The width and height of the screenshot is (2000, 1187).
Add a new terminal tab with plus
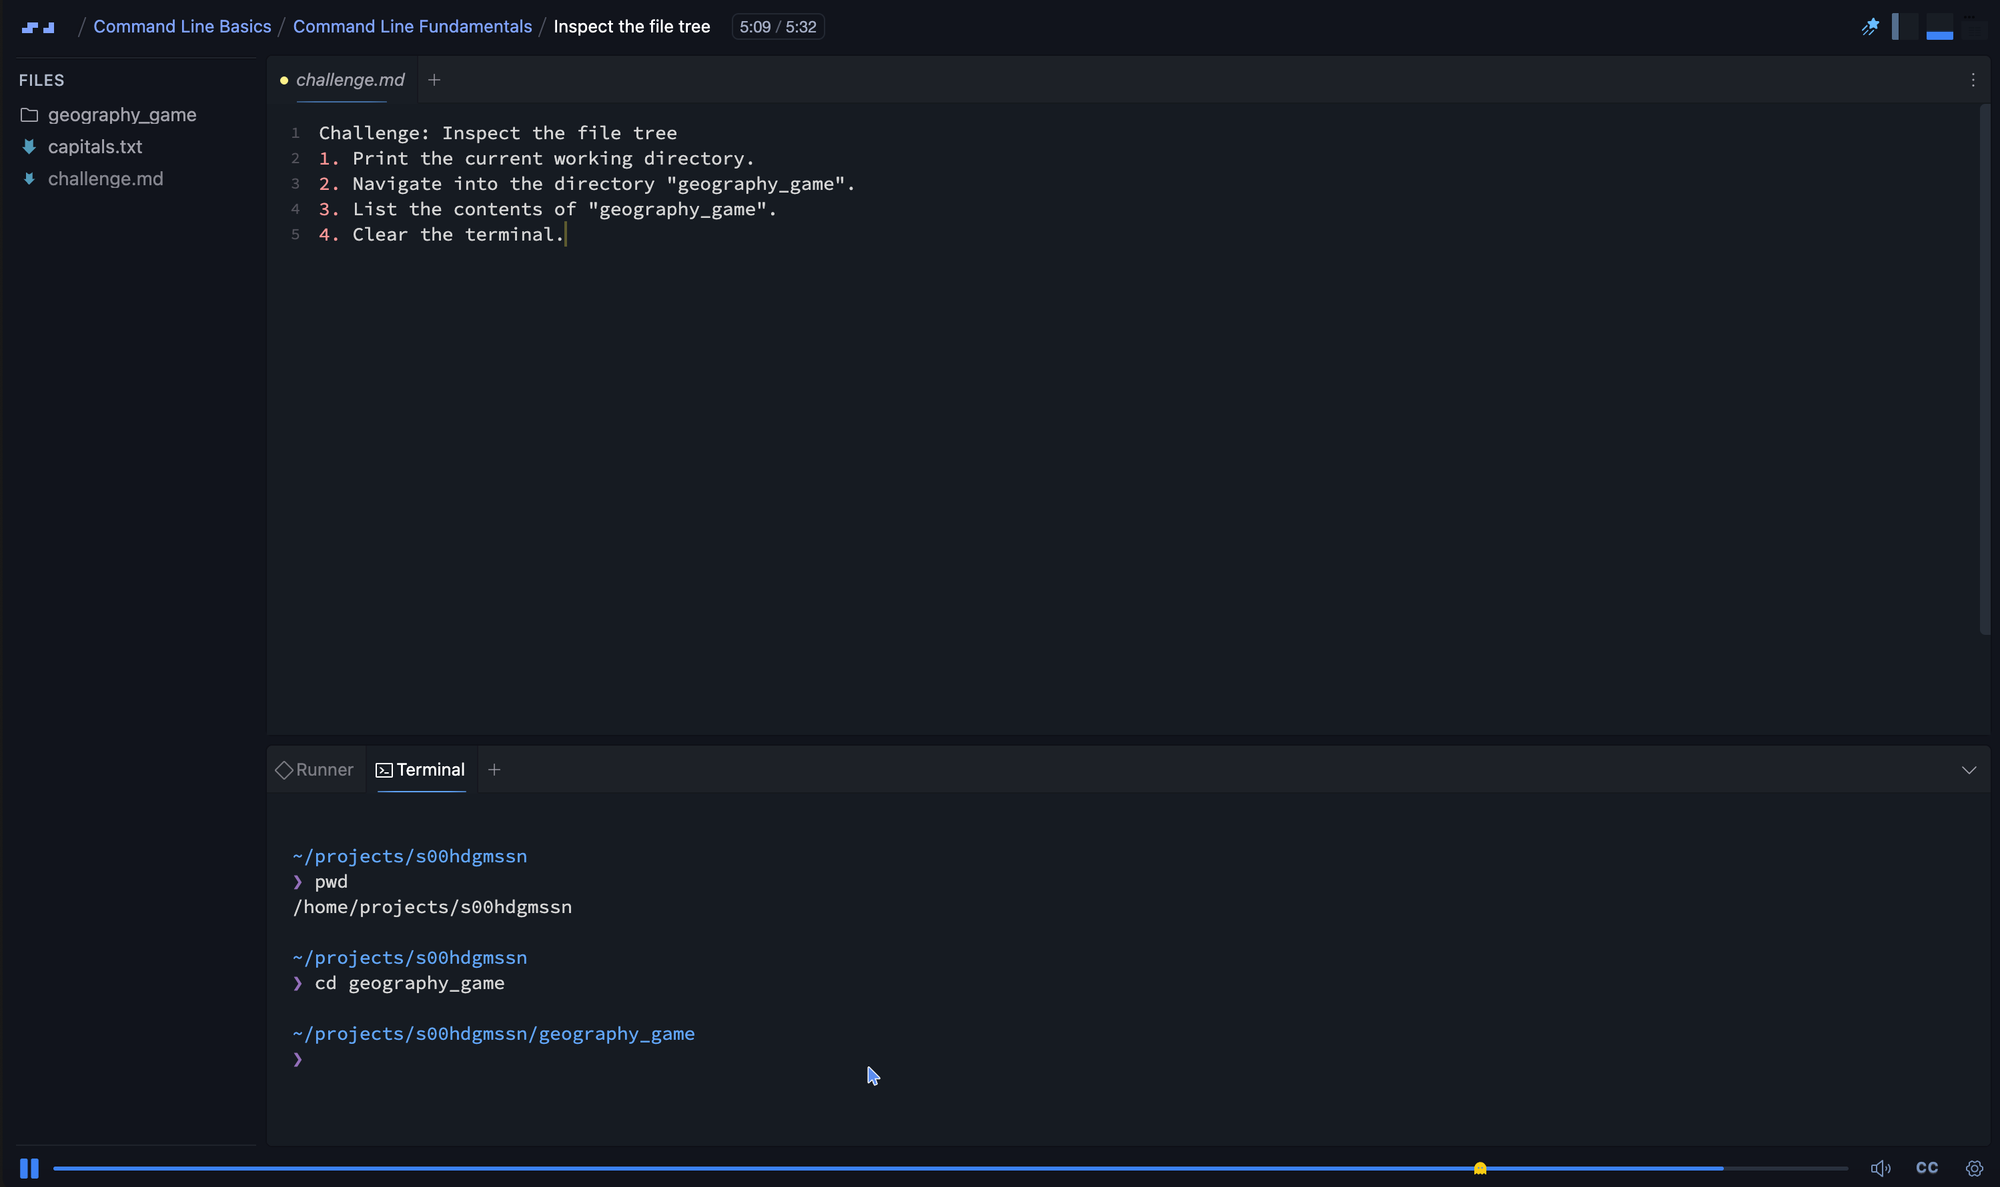click(x=494, y=770)
